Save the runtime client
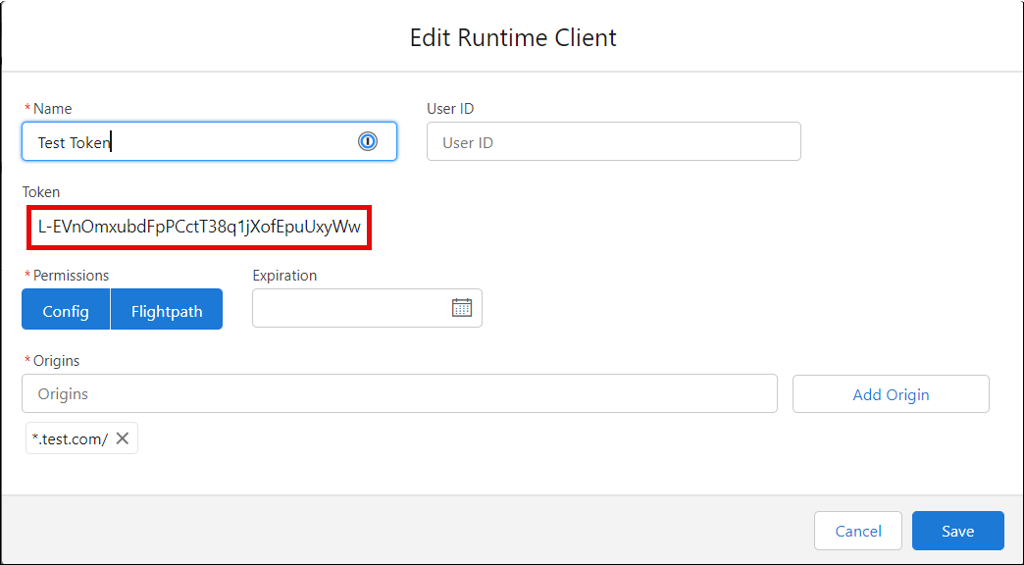This screenshot has height=565, width=1024. [x=958, y=530]
